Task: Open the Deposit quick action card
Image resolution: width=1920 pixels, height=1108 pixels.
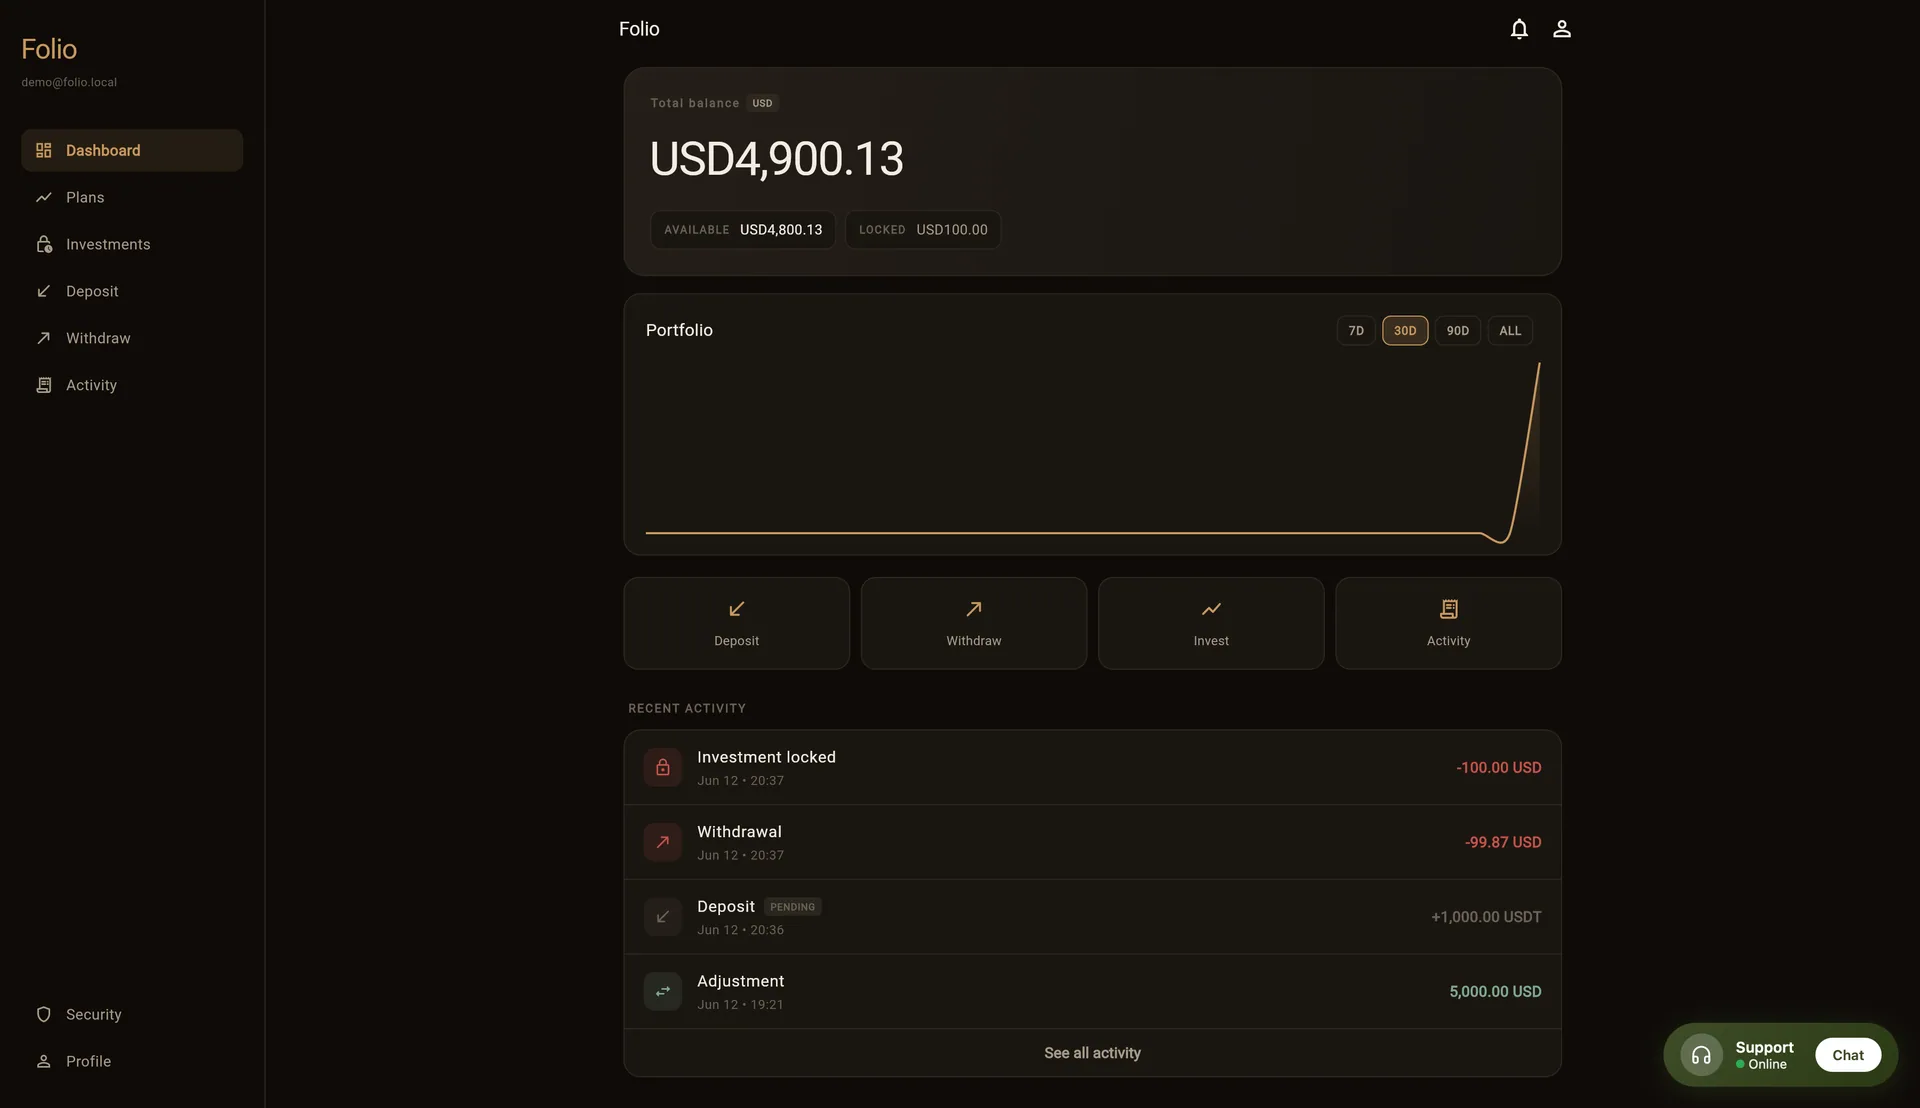Action: [737, 623]
